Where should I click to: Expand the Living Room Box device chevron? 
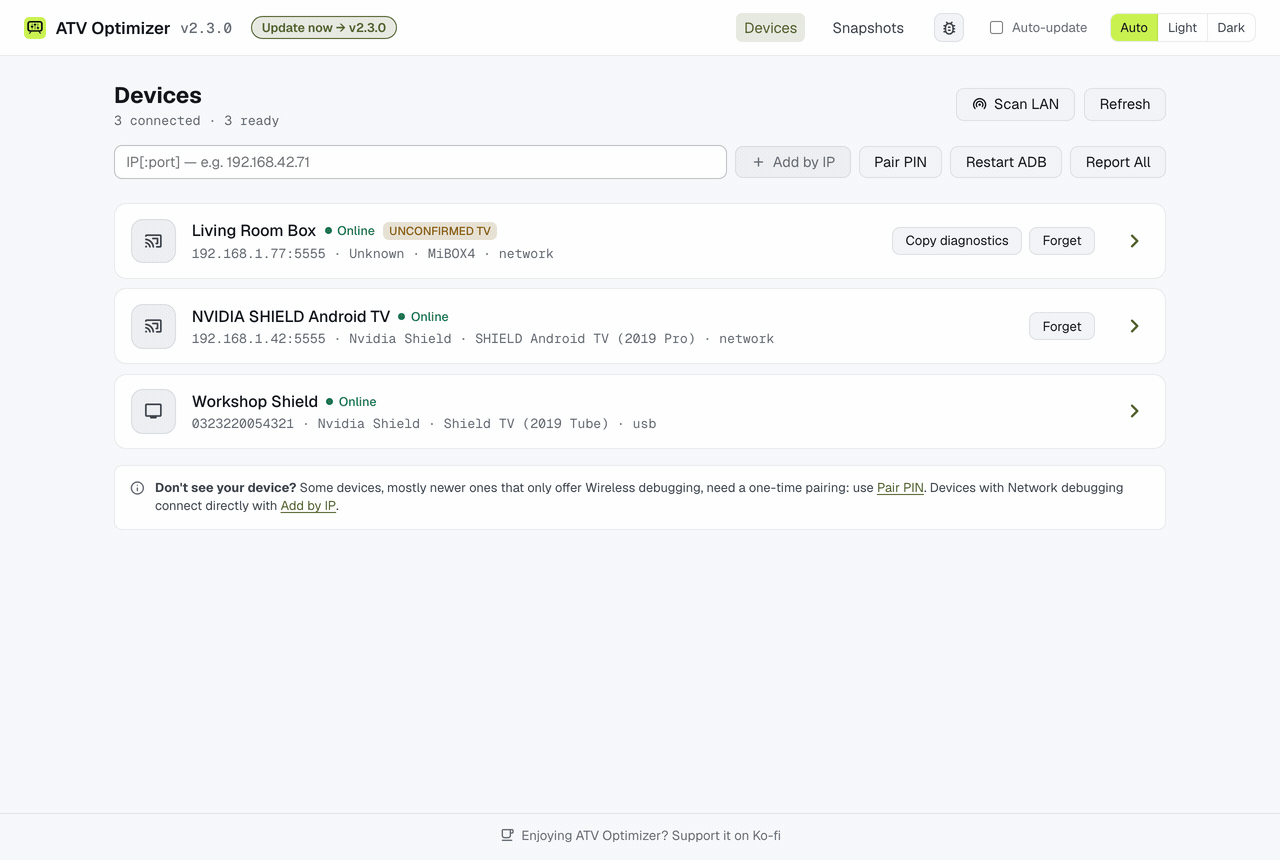tap(1134, 241)
